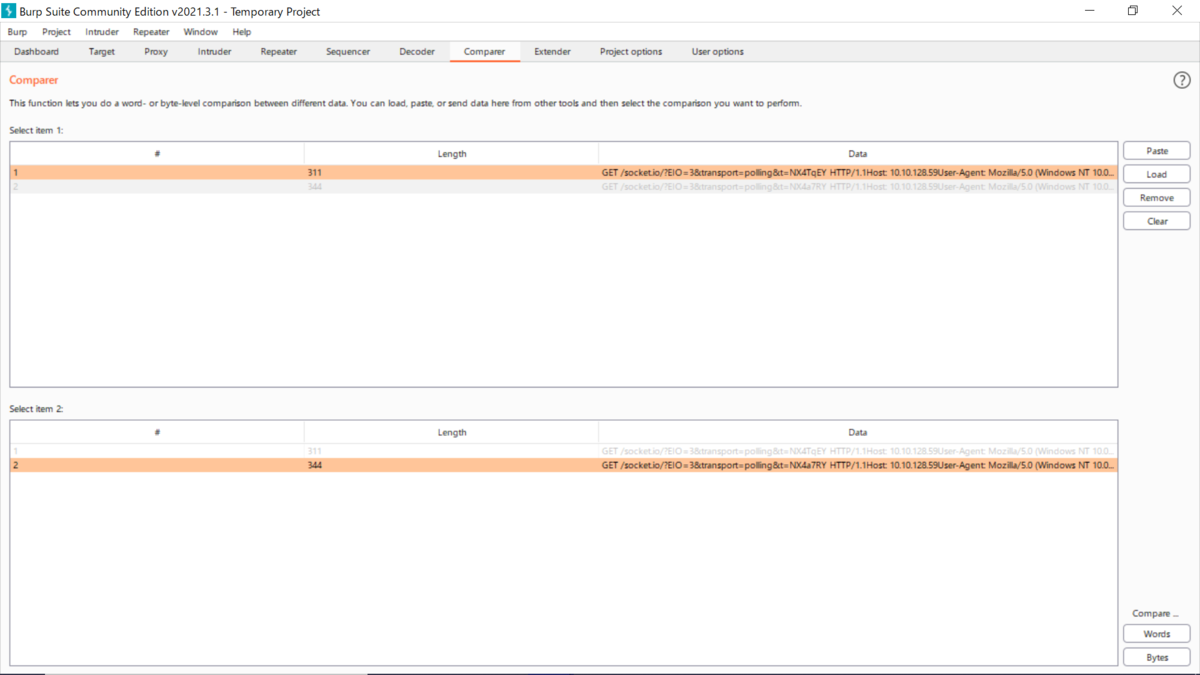1200x675 pixels.
Task: Click the Data column header in item 1 table
Action: pyautogui.click(x=858, y=154)
